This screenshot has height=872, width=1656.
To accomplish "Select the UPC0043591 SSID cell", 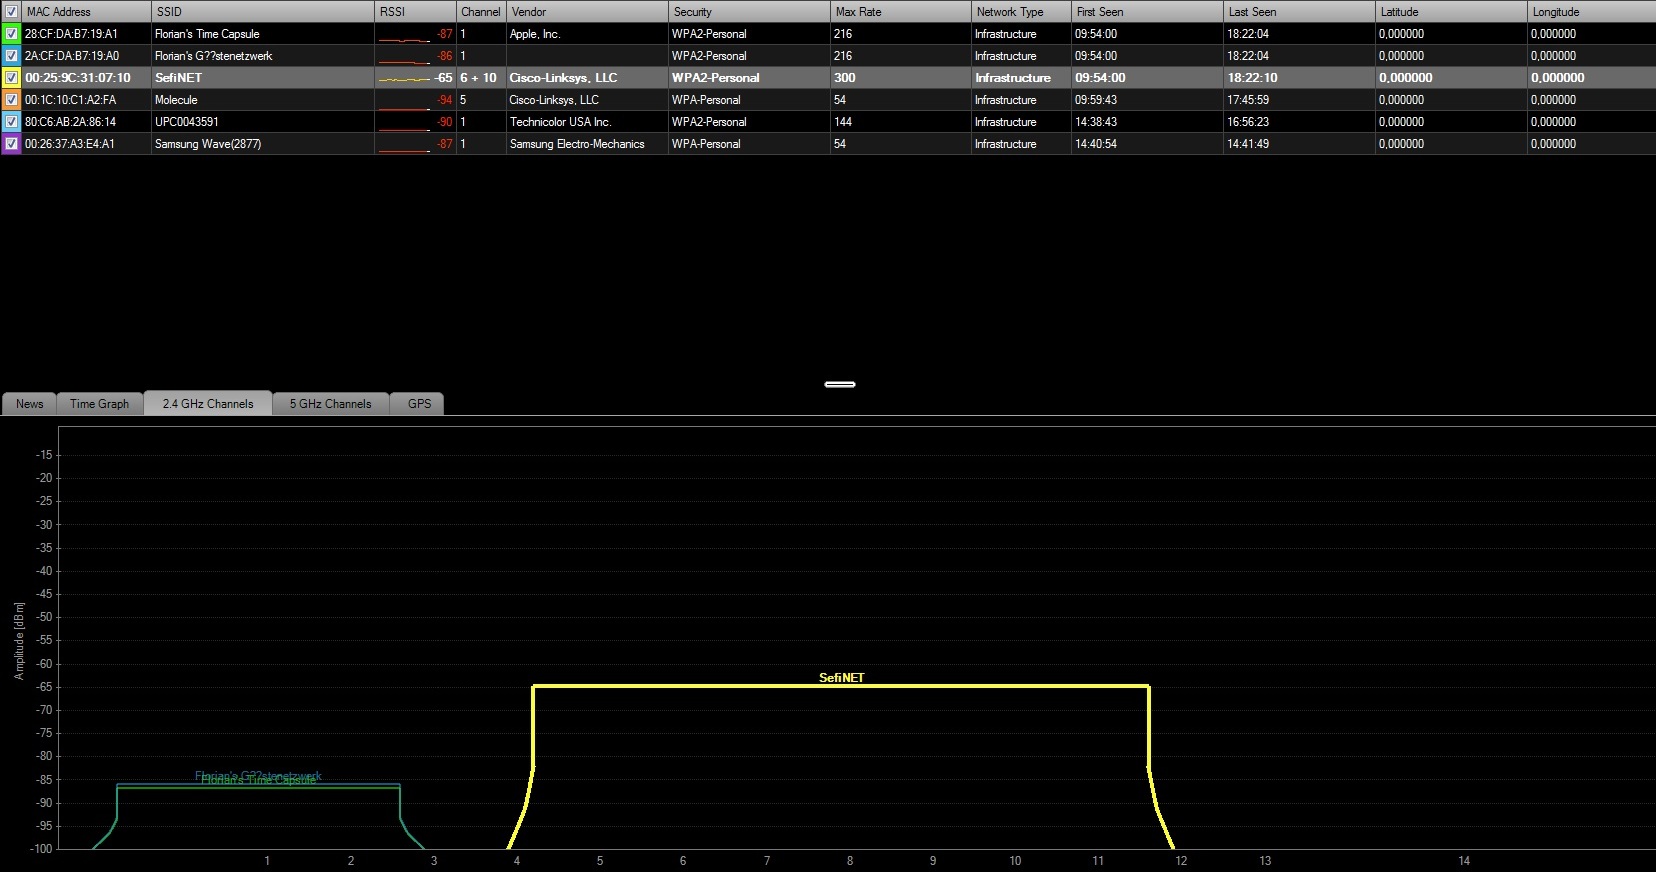I will pos(263,122).
